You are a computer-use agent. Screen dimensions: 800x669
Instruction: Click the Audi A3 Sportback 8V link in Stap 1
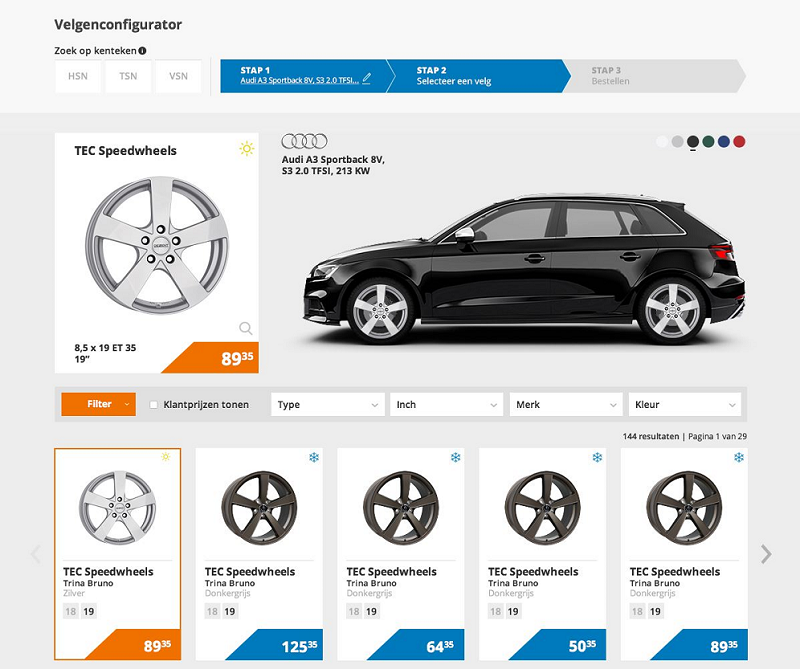pyautogui.click(x=299, y=81)
